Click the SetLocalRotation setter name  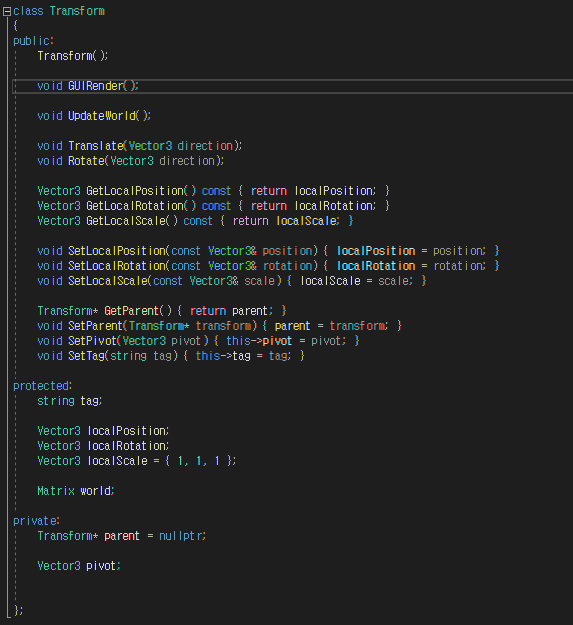pos(117,266)
